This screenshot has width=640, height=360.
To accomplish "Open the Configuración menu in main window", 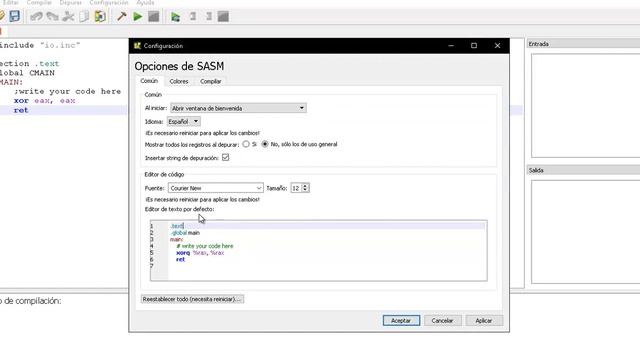I will (109, 2).
